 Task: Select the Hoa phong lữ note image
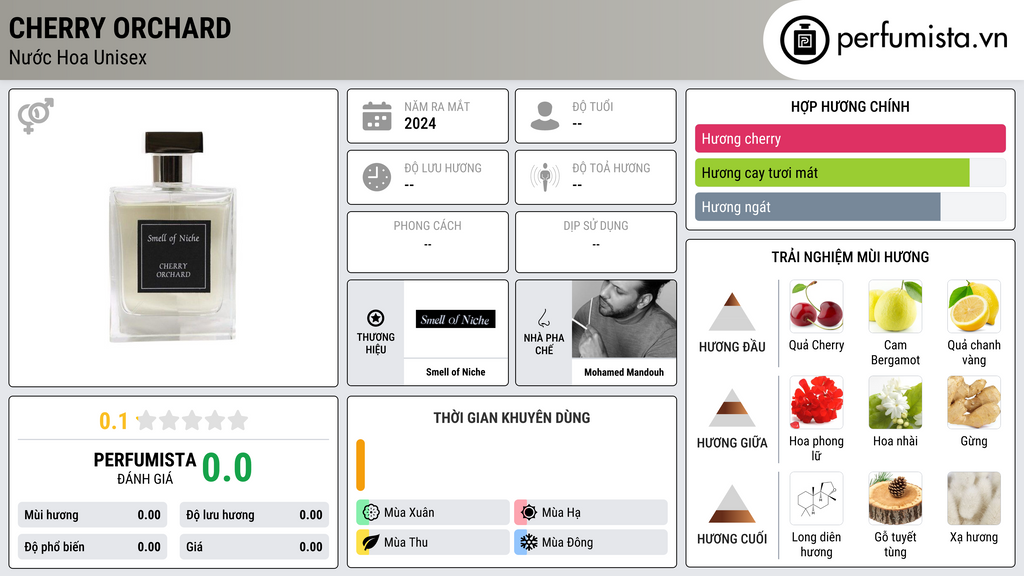coord(816,402)
